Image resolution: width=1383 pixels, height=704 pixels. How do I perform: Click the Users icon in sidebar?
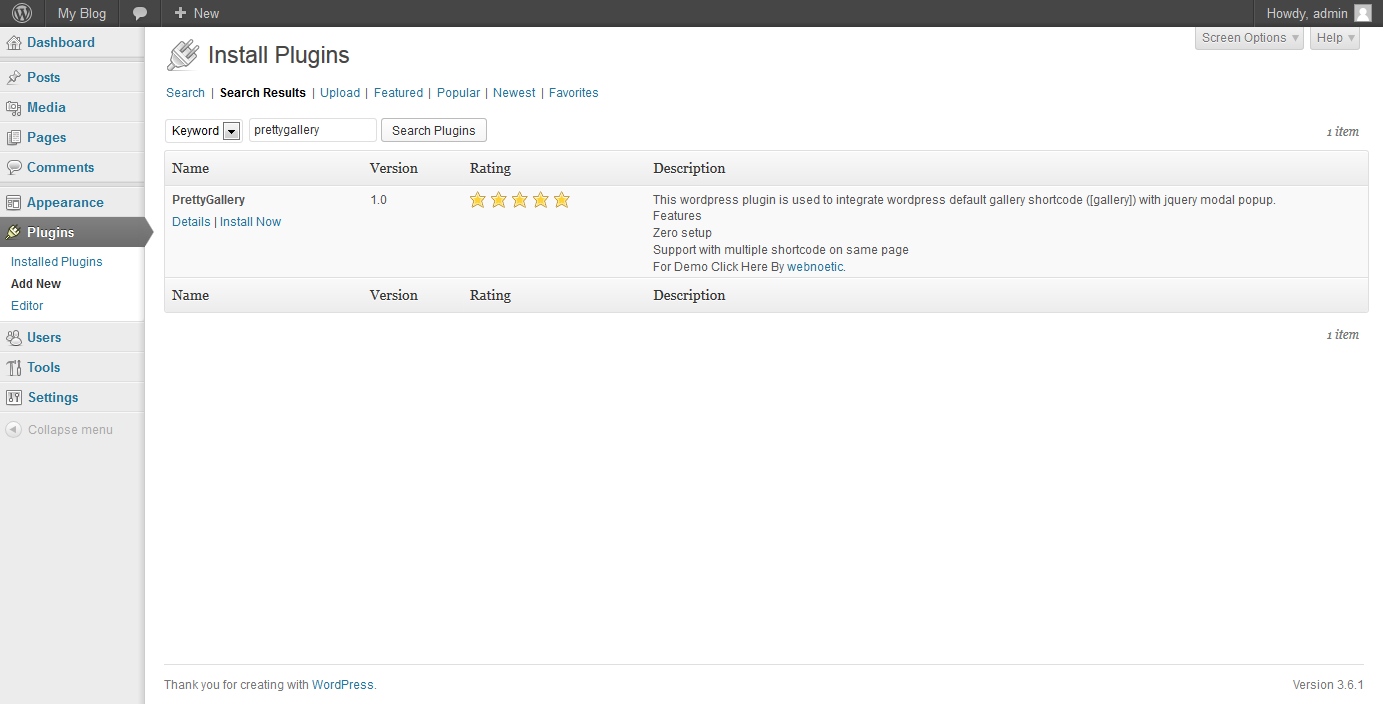point(14,338)
